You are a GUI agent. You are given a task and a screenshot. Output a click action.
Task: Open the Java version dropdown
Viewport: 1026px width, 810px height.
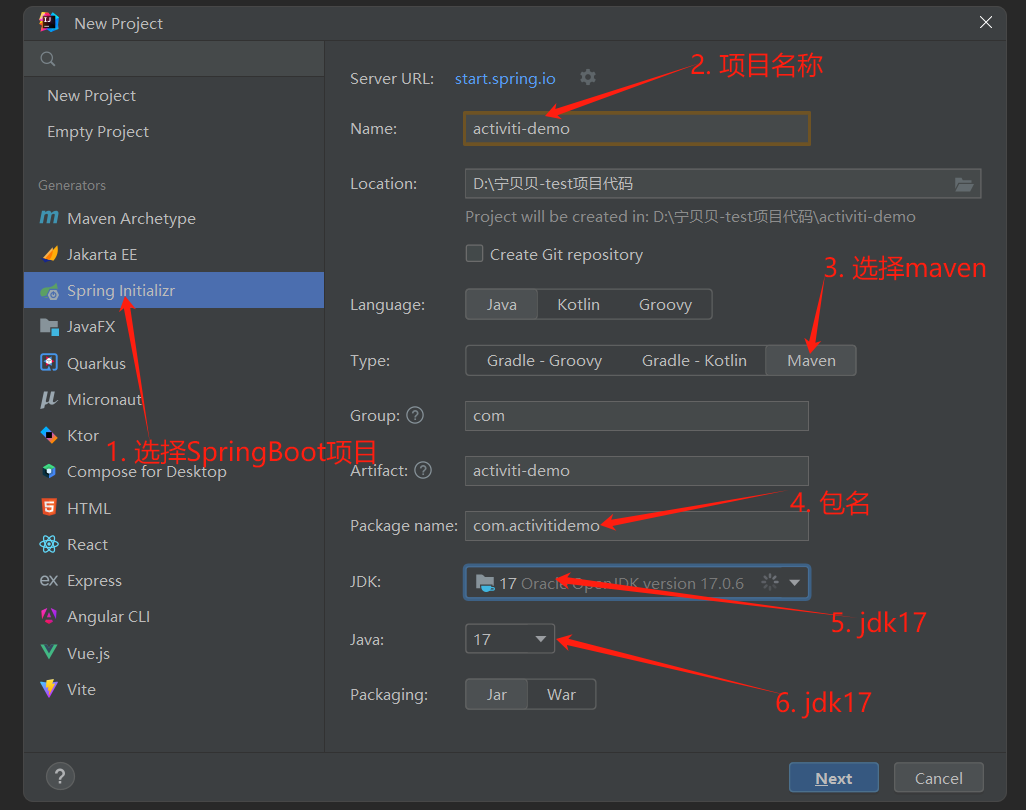point(510,639)
